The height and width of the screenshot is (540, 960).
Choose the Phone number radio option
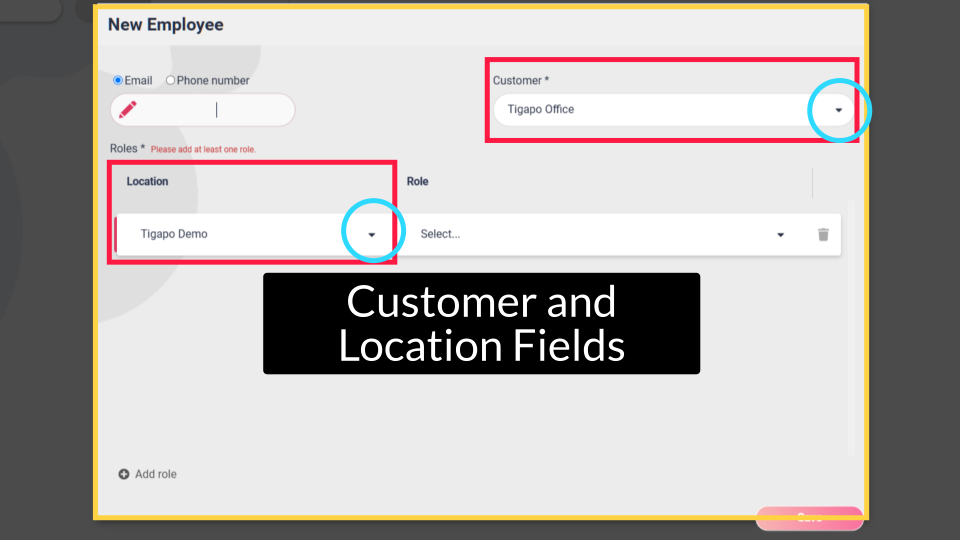(170, 80)
